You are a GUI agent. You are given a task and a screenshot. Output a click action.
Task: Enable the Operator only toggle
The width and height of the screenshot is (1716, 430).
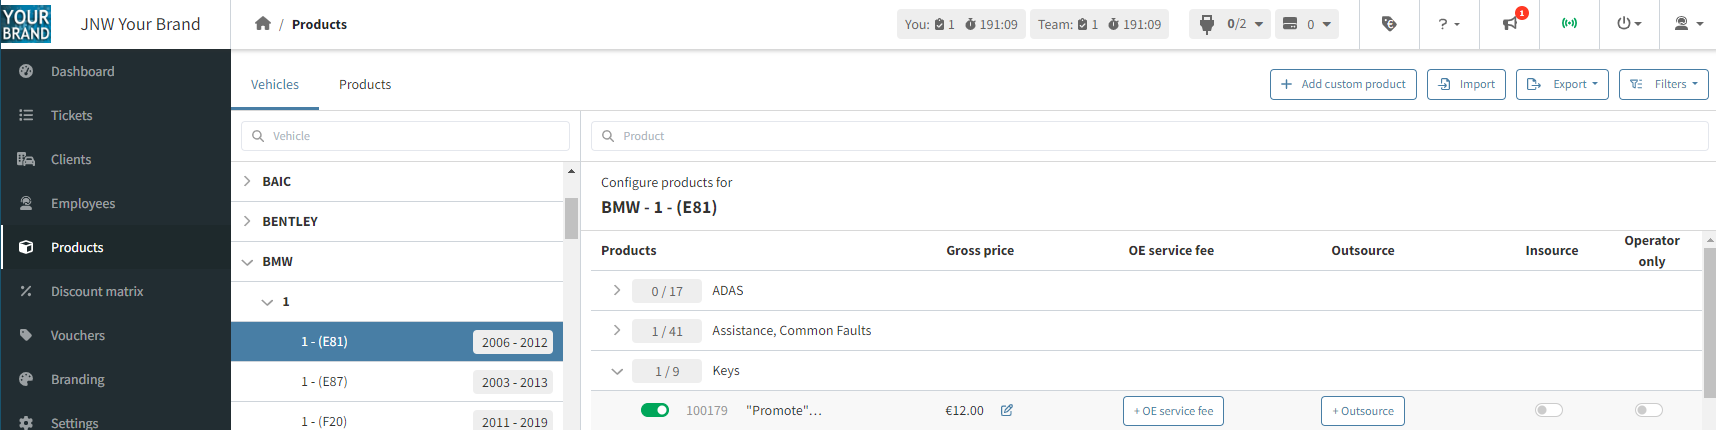pyautogui.click(x=1648, y=411)
